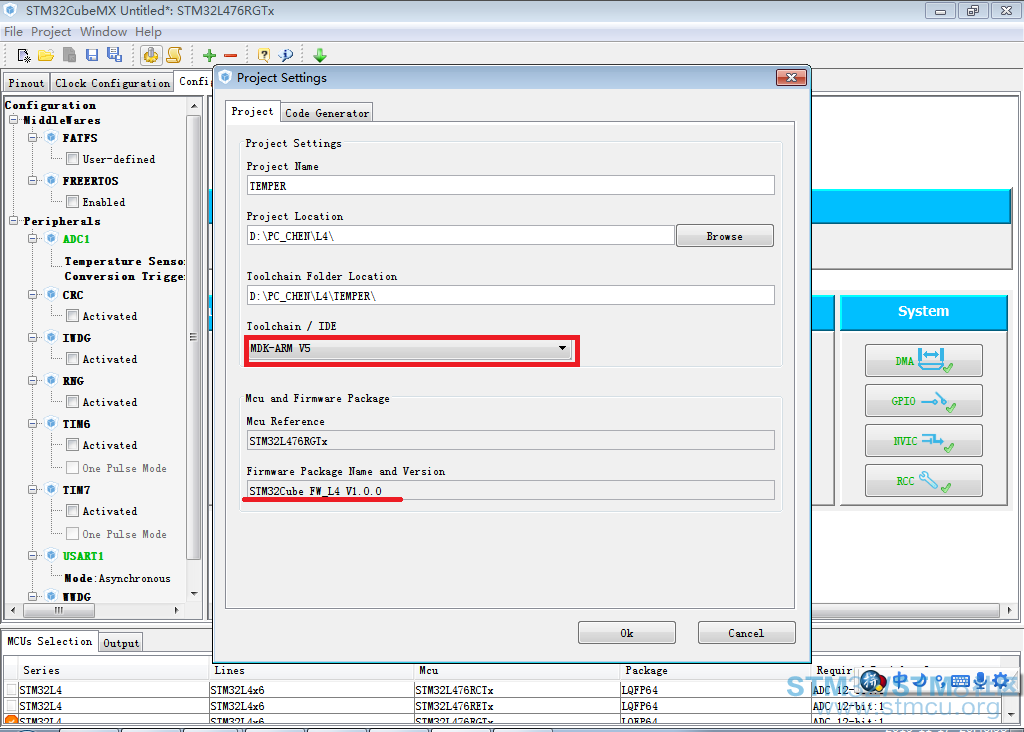This screenshot has width=1024, height=732.
Task: Click the green download arrow icon
Action: point(320,56)
